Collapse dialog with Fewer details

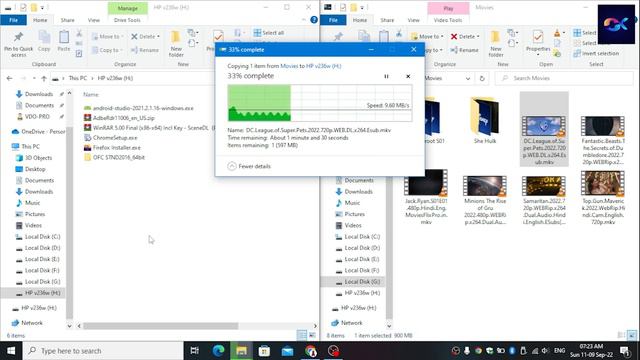(249, 166)
